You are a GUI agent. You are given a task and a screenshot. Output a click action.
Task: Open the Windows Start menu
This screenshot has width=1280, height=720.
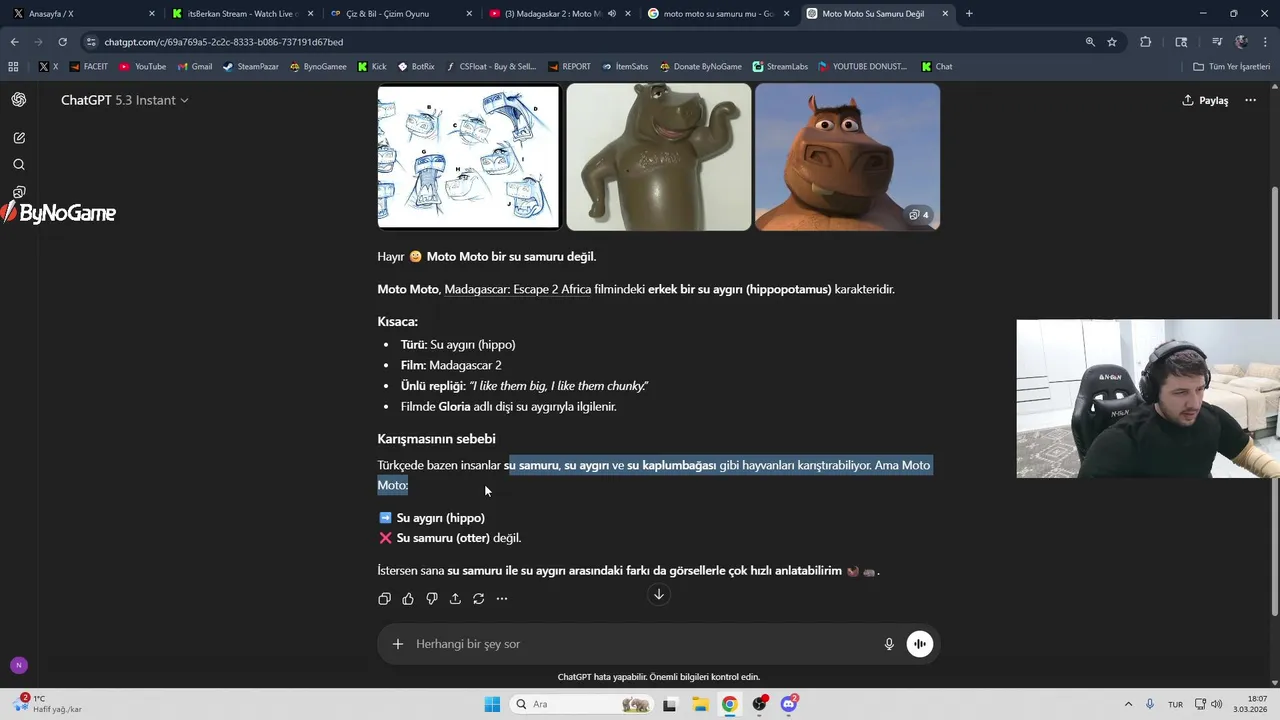point(492,704)
